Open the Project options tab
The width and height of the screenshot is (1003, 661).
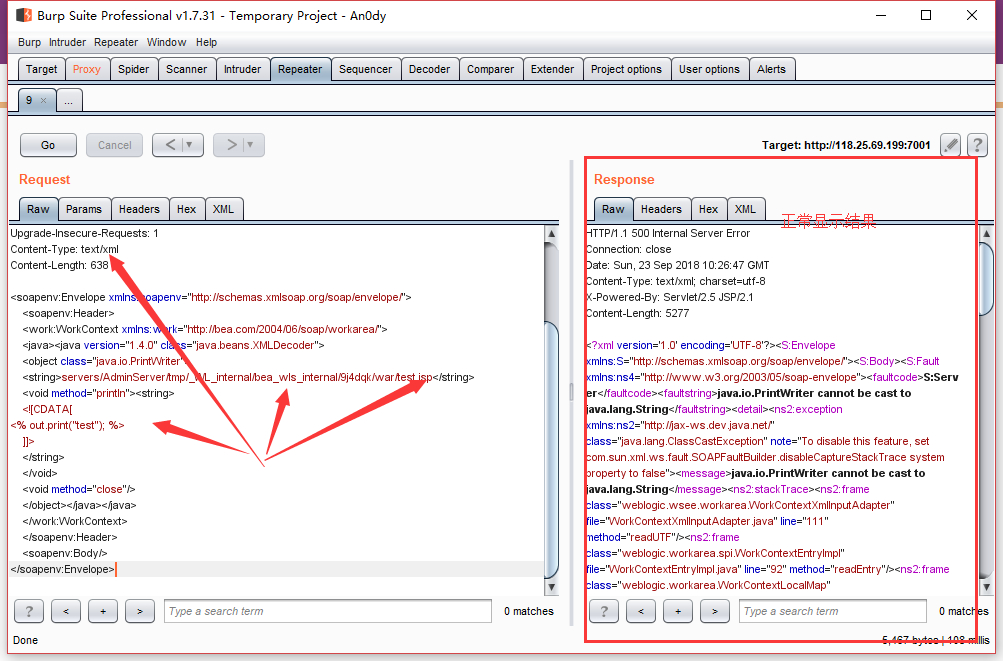tap(626, 69)
